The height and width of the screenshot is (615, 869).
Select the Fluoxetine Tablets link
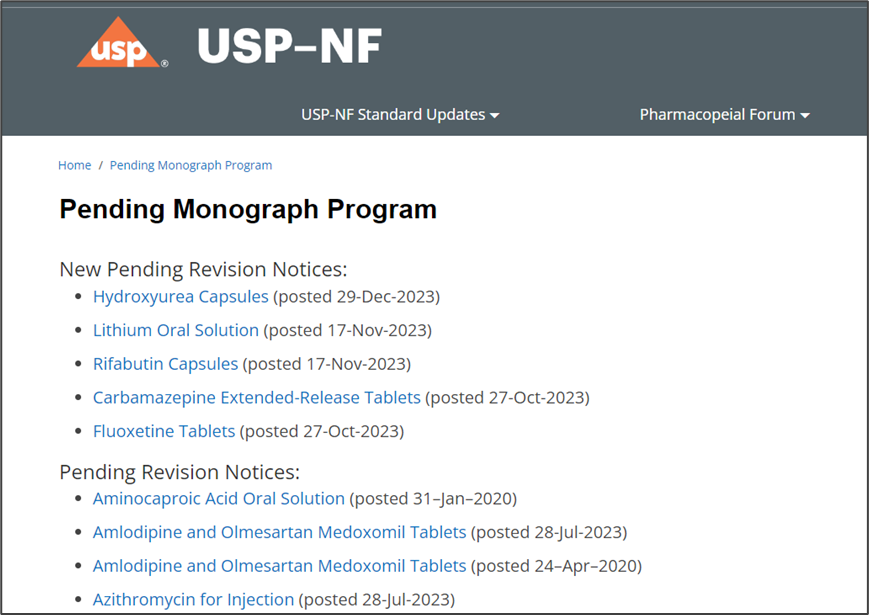coord(163,432)
